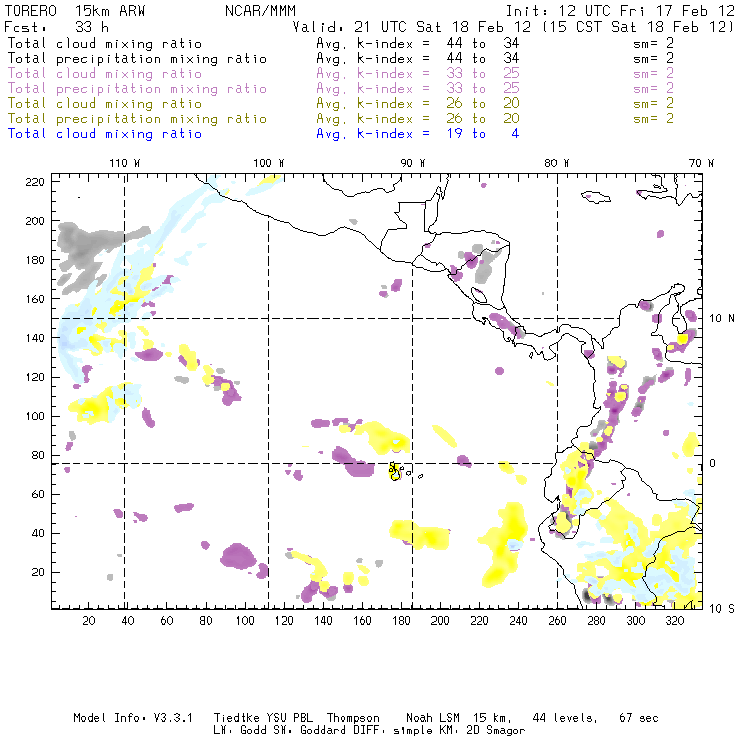Click the Galapagos islands outline near equator
This screenshot has width=740, height=740.
tap(395, 470)
